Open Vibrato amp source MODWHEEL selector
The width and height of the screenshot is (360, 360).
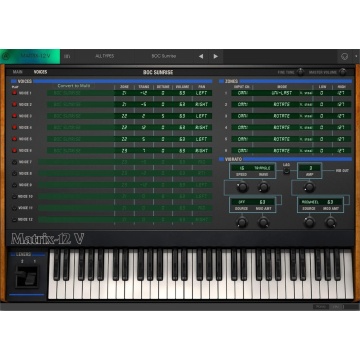(310, 202)
